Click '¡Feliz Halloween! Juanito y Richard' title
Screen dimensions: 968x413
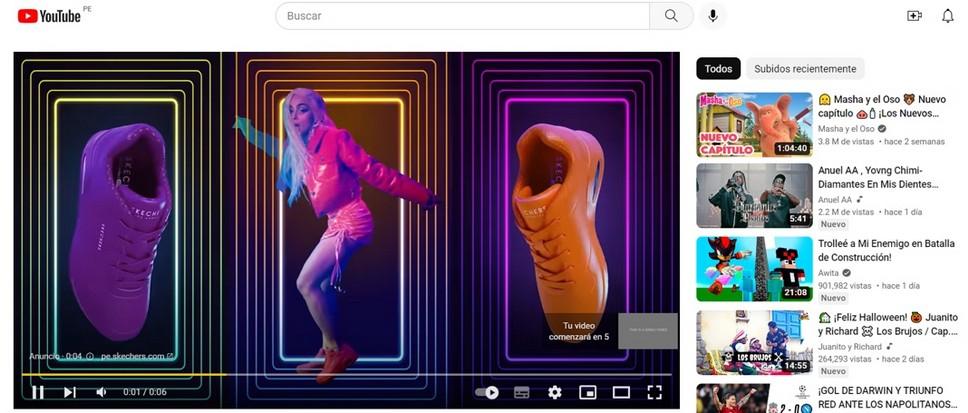coord(888,324)
